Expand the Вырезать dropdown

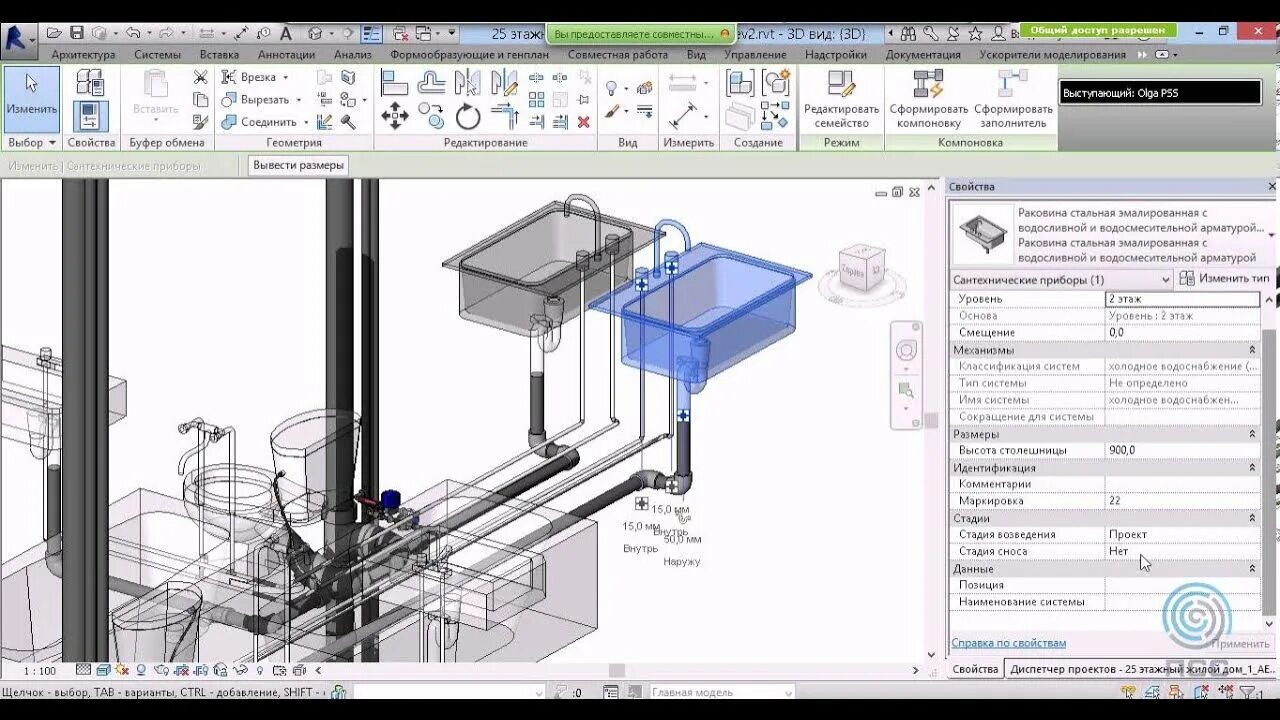(298, 99)
